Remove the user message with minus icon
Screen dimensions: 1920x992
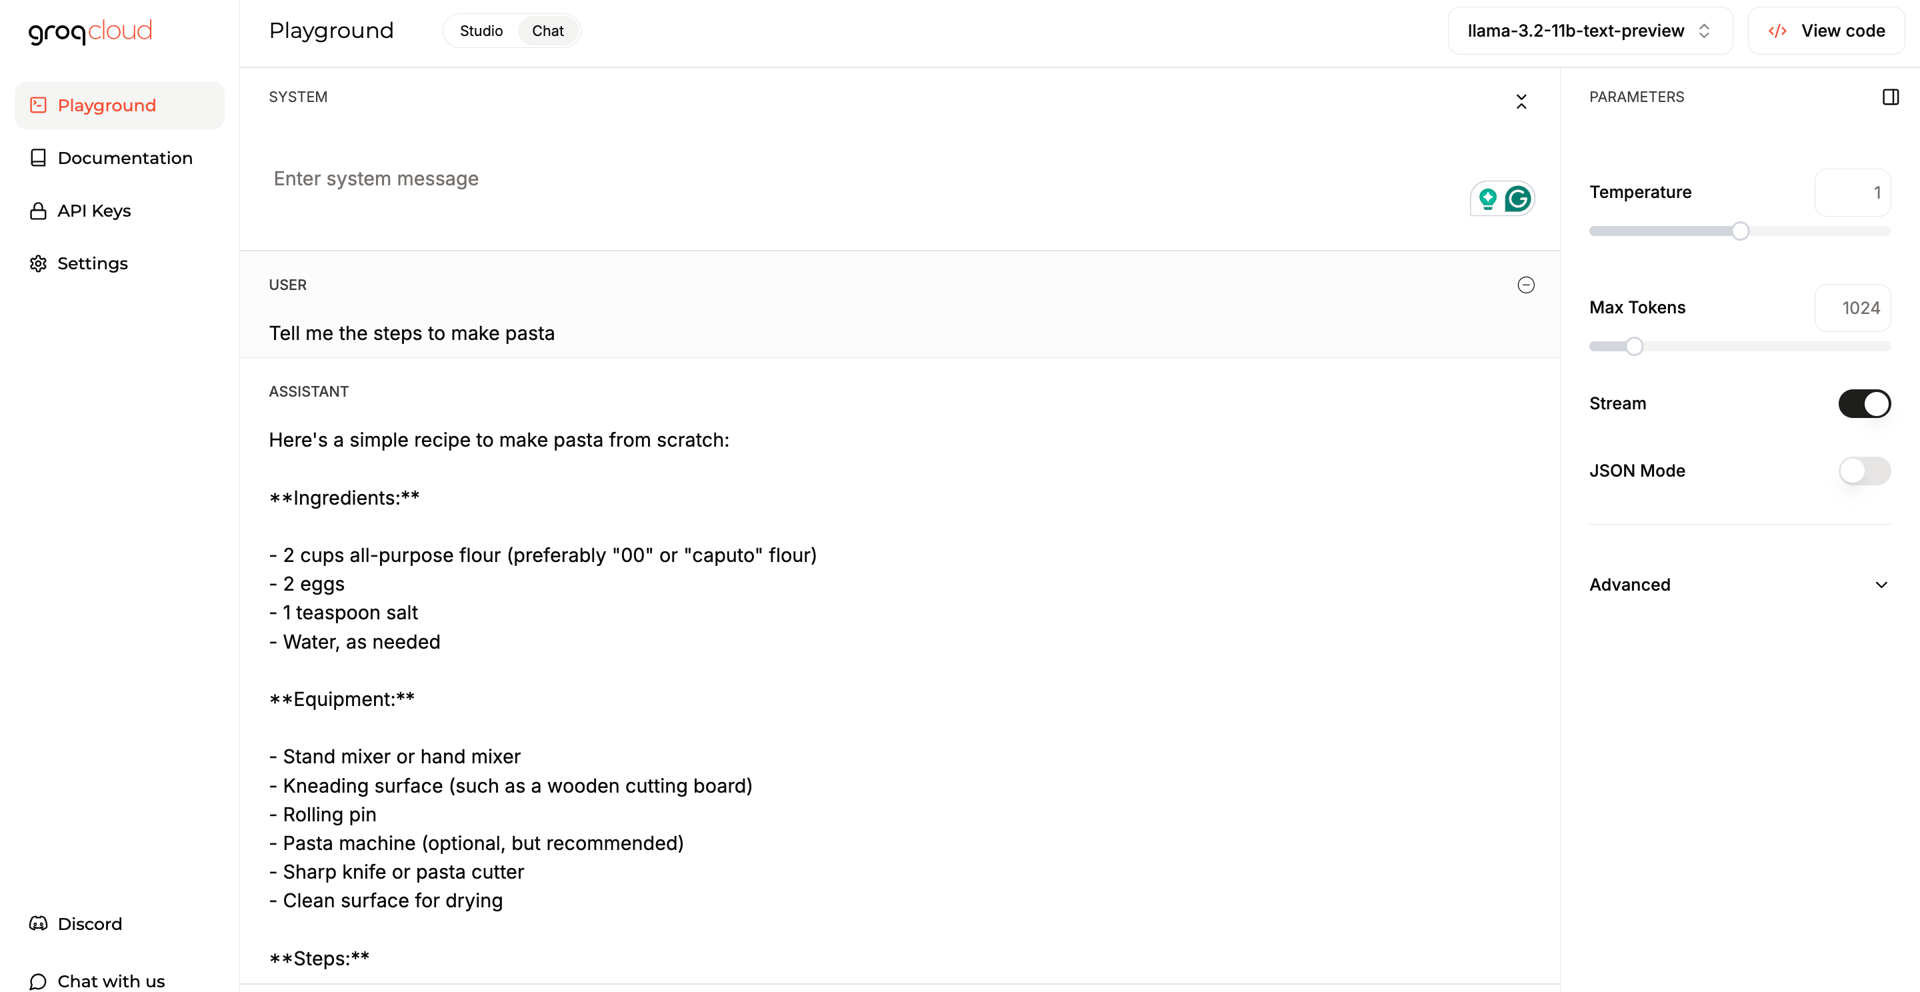(1526, 285)
